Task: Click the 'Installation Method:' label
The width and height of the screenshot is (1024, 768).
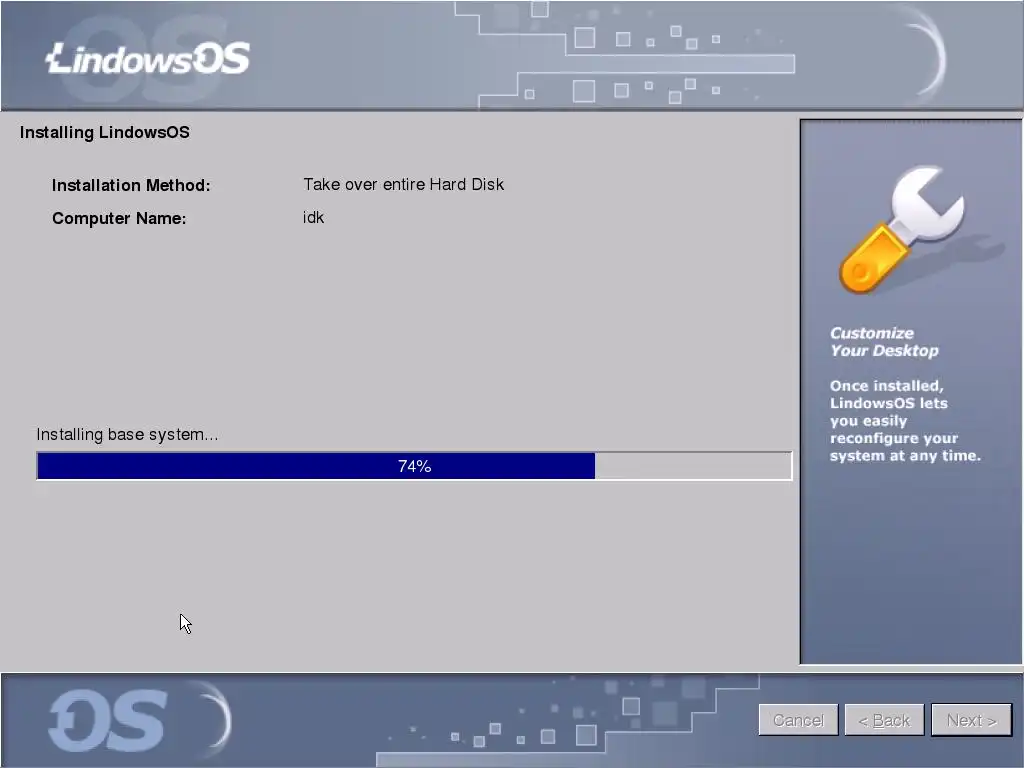Action: [x=131, y=185]
